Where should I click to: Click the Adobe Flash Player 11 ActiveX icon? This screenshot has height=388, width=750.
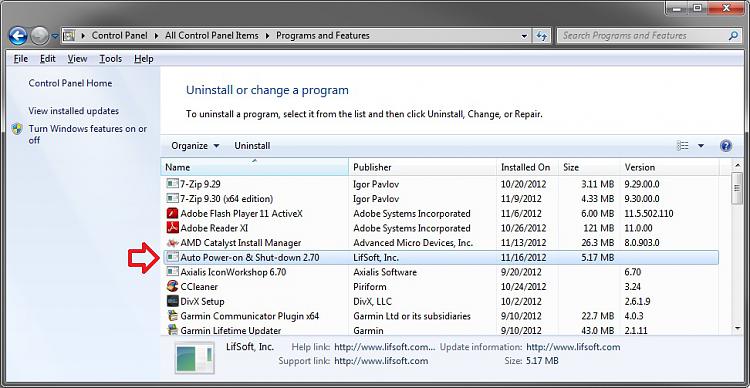tap(172, 213)
